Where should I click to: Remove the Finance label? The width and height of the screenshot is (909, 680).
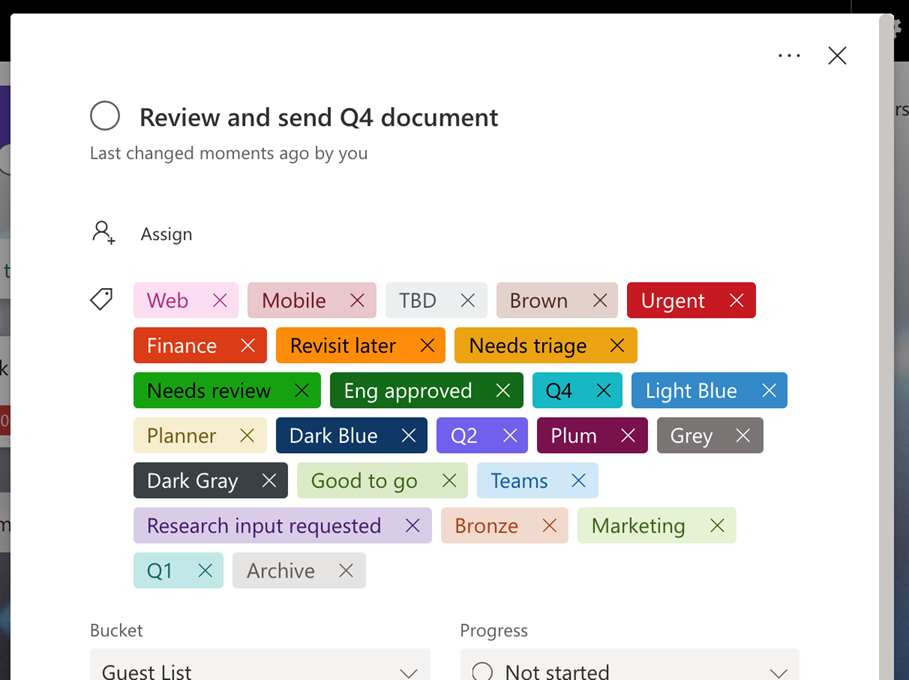pos(247,345)
